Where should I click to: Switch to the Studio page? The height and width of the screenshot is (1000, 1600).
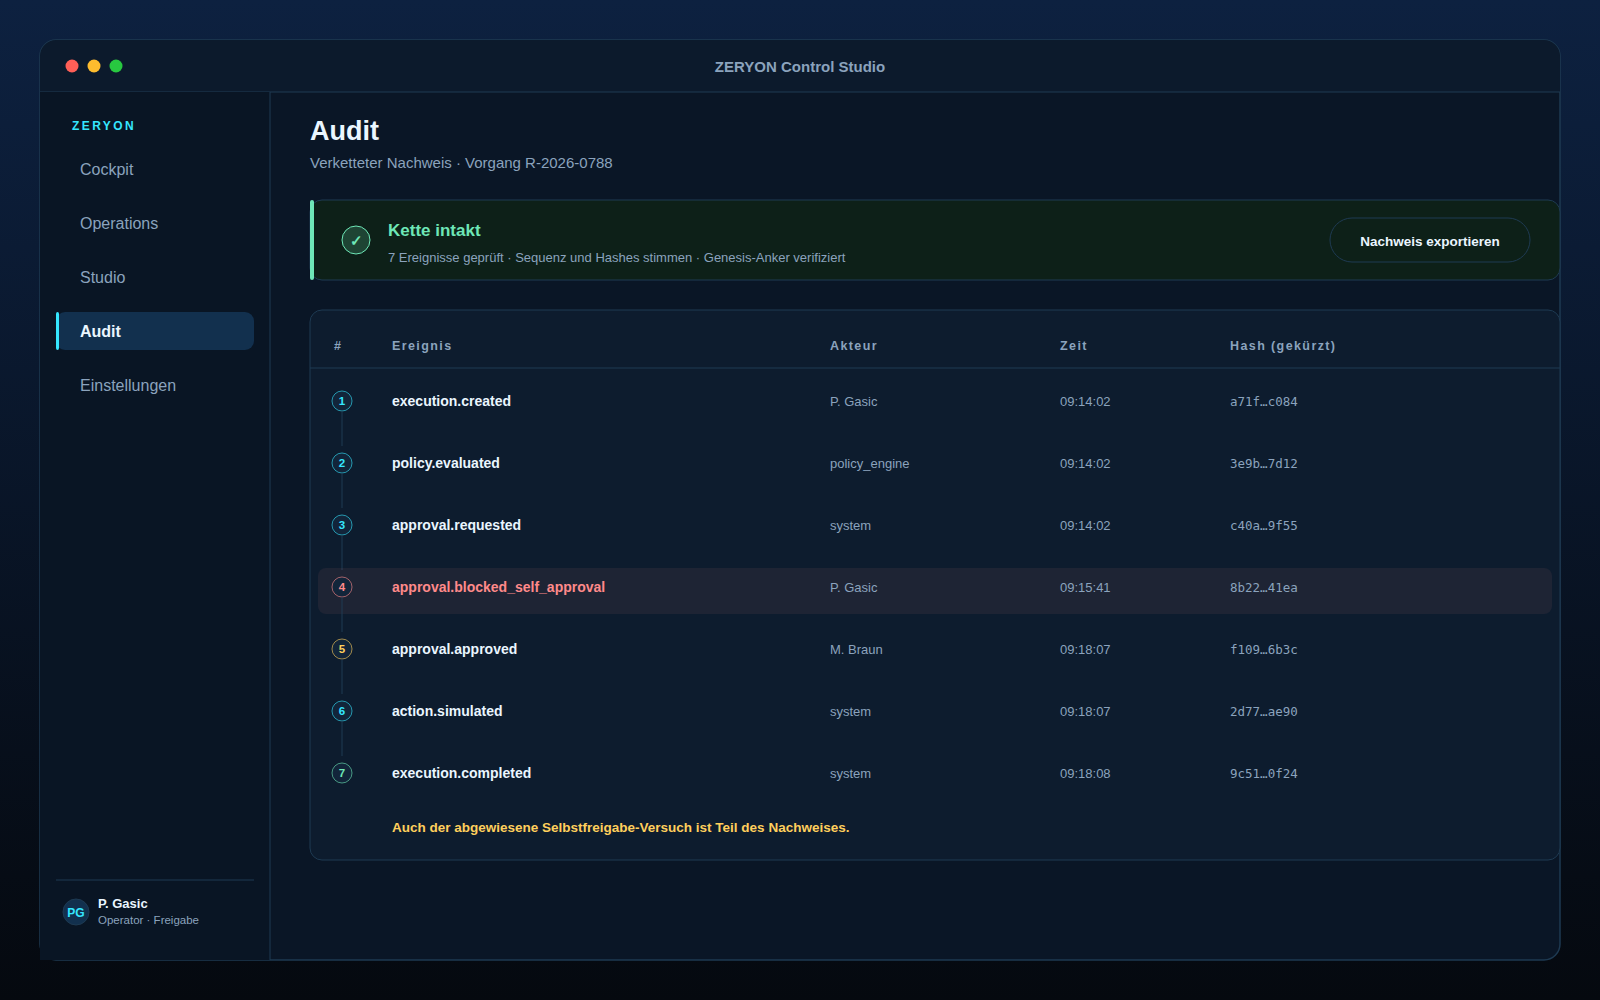point(155,277)
